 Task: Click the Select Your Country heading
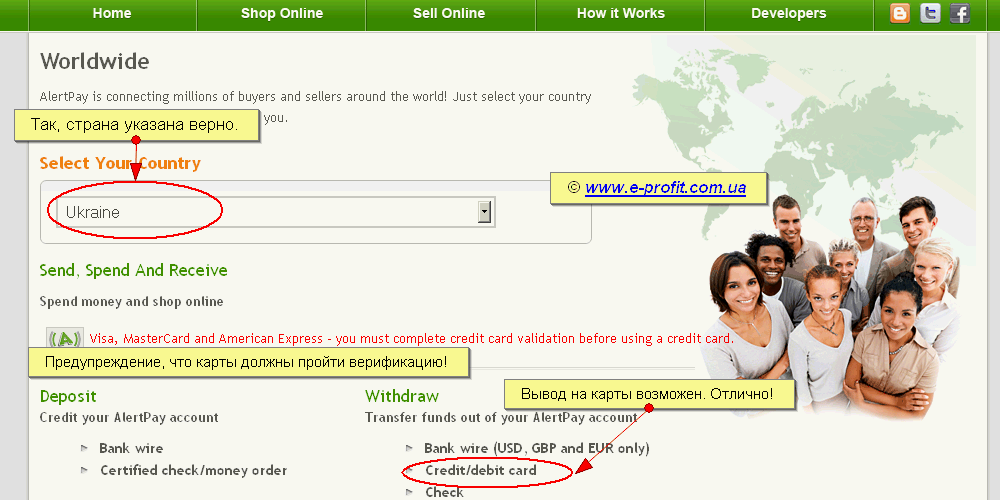pos(120,163)
